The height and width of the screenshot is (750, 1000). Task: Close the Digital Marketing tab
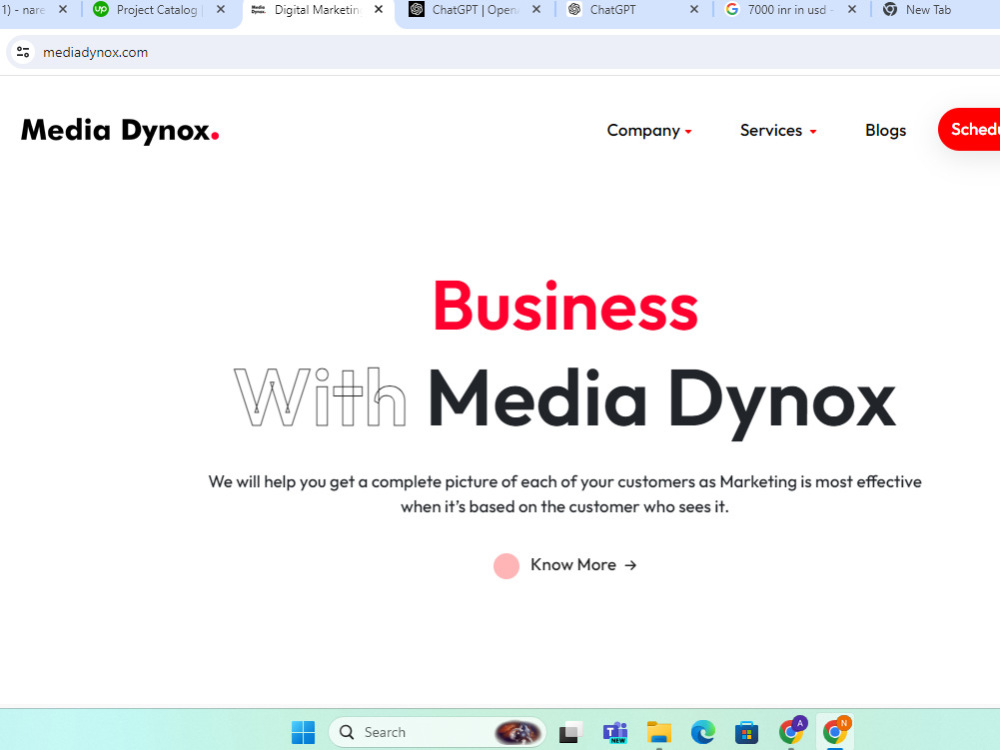pos(379,10)
